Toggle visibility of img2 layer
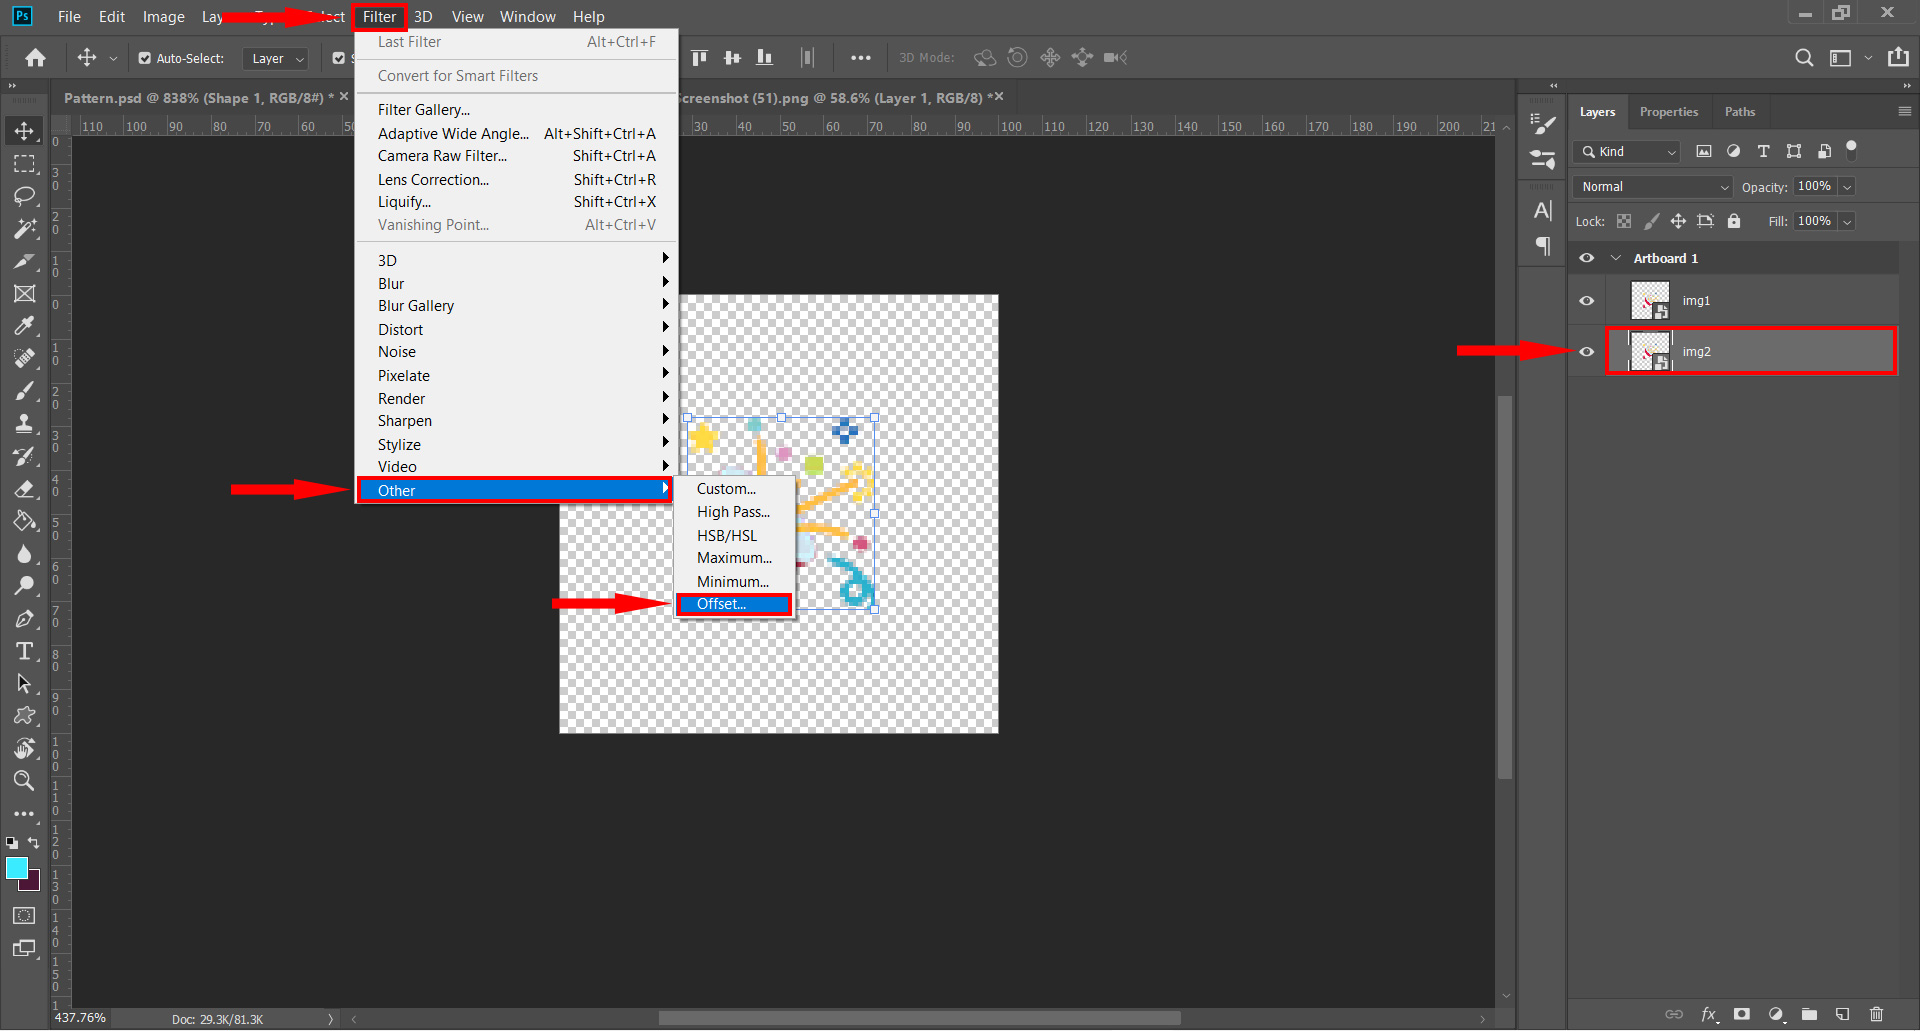This screenshot has height=1031, width=1920. coord(1587,352)
